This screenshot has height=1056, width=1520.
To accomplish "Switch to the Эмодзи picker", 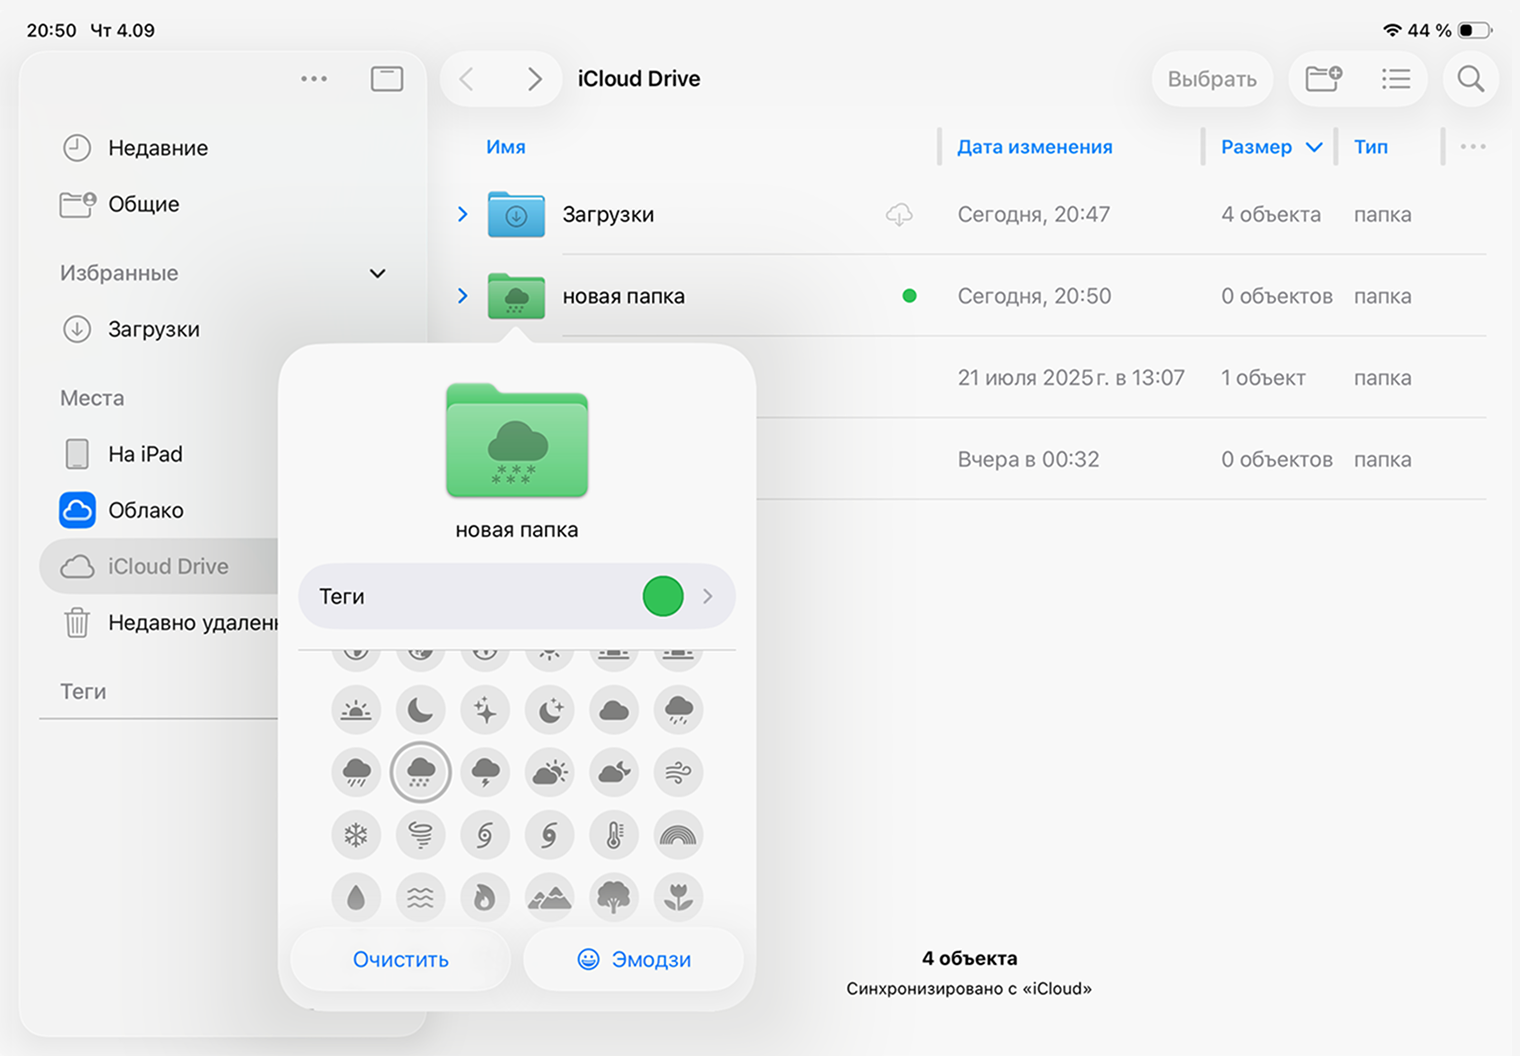I will pos(634,959).
